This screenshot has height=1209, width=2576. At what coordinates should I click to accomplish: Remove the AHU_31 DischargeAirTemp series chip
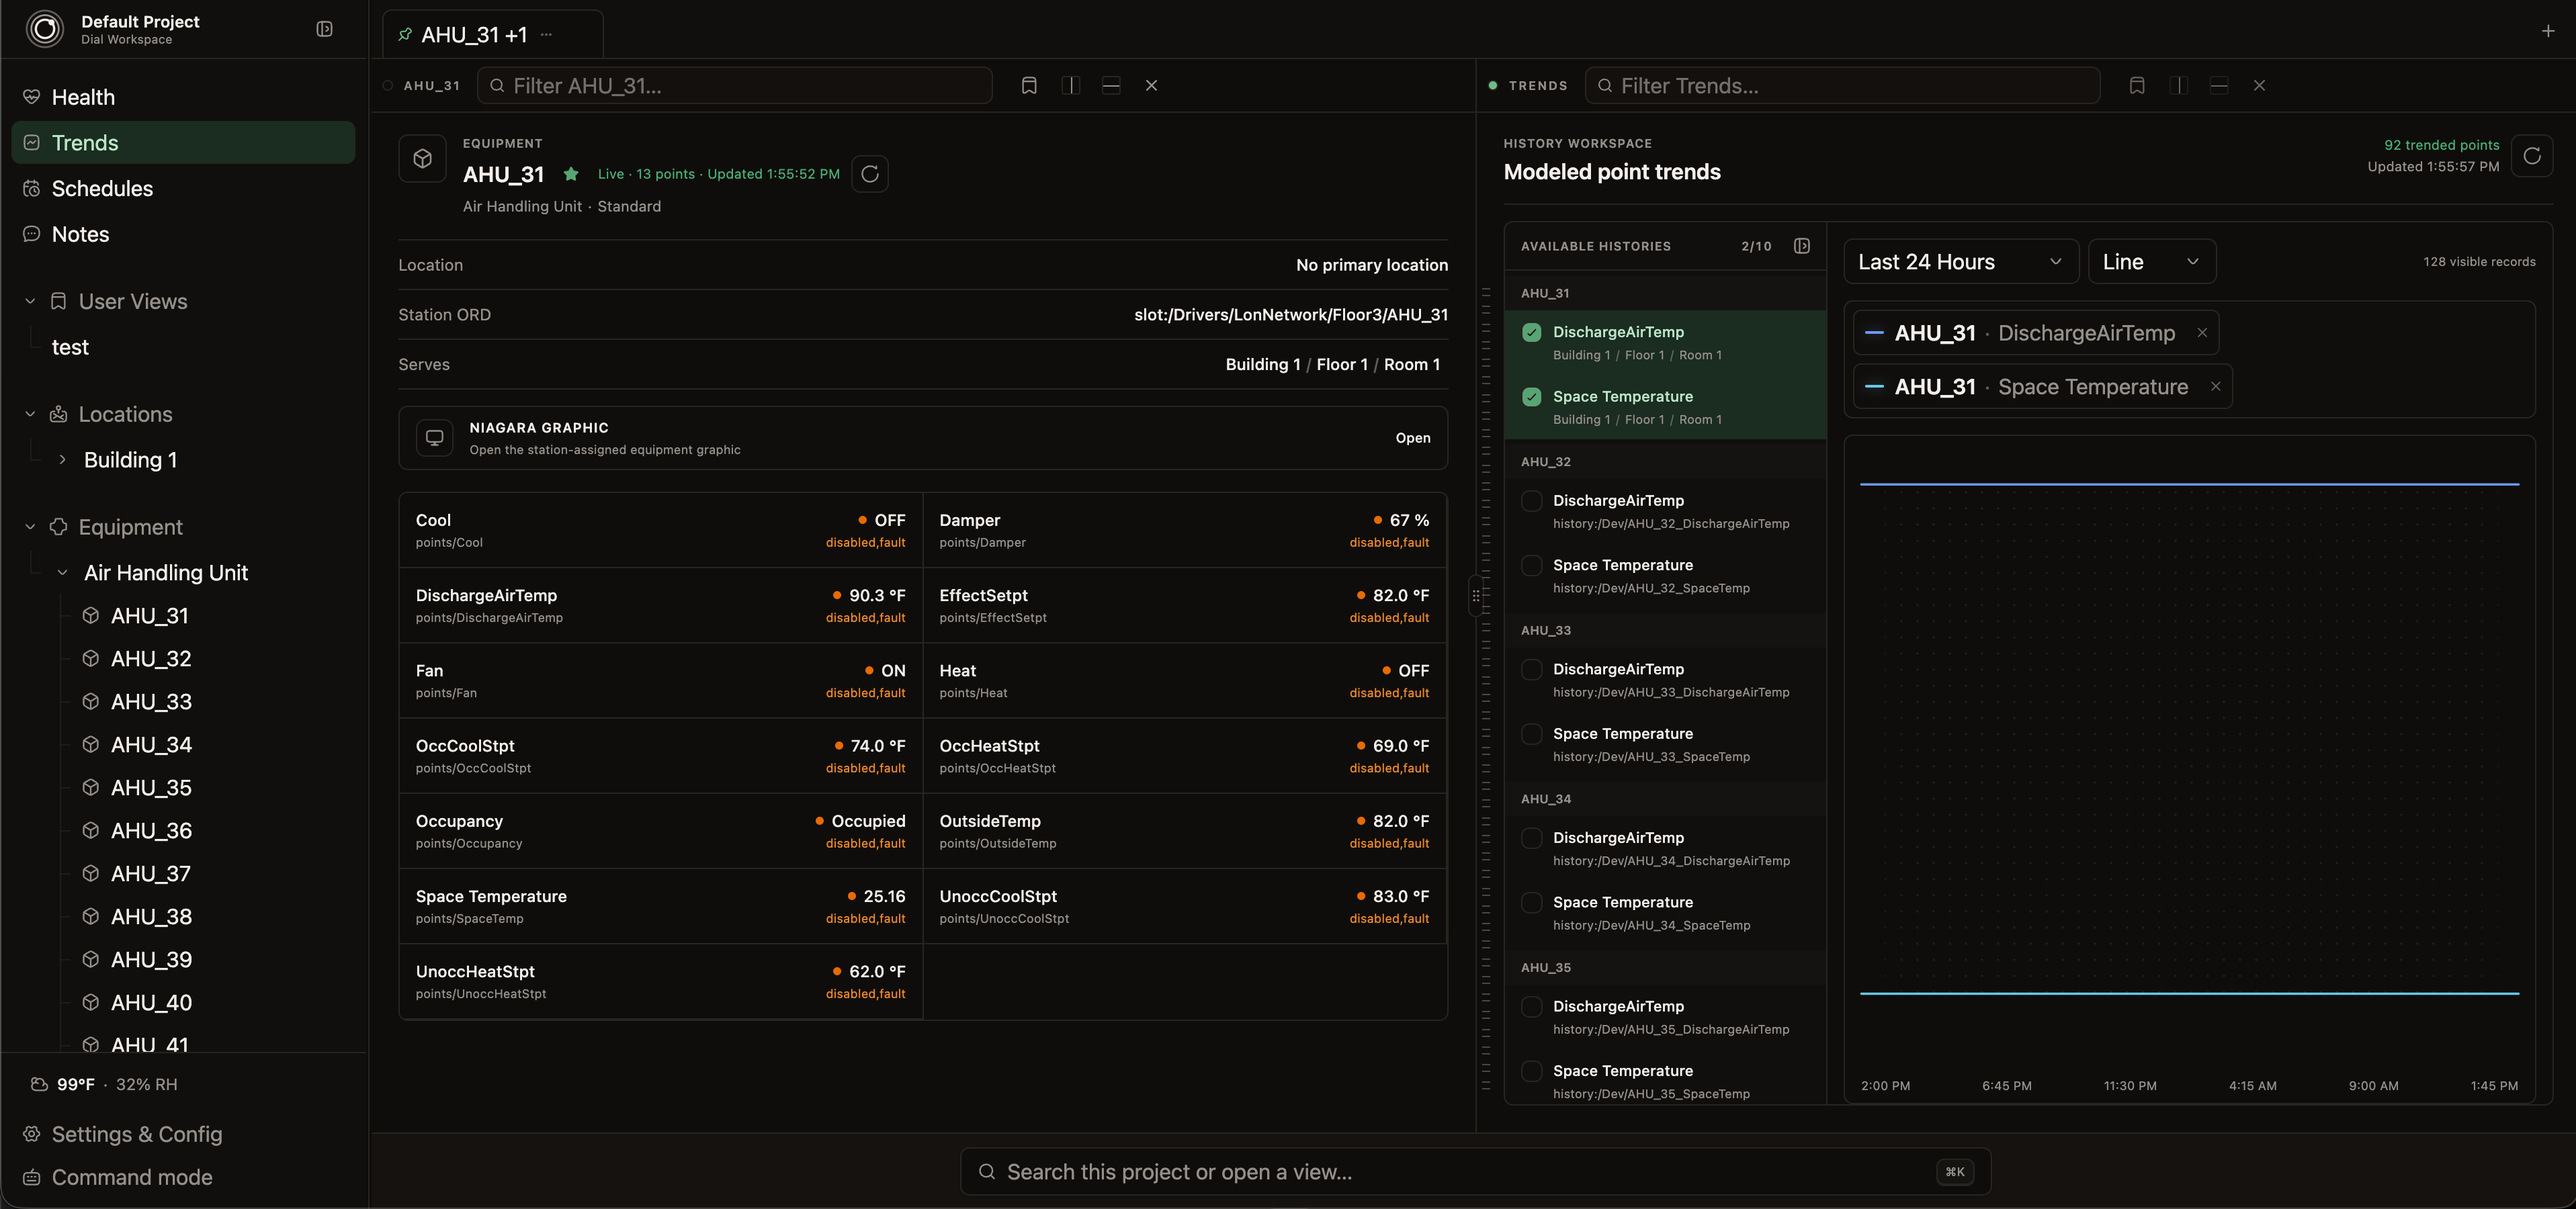(x=2202, y=333)
